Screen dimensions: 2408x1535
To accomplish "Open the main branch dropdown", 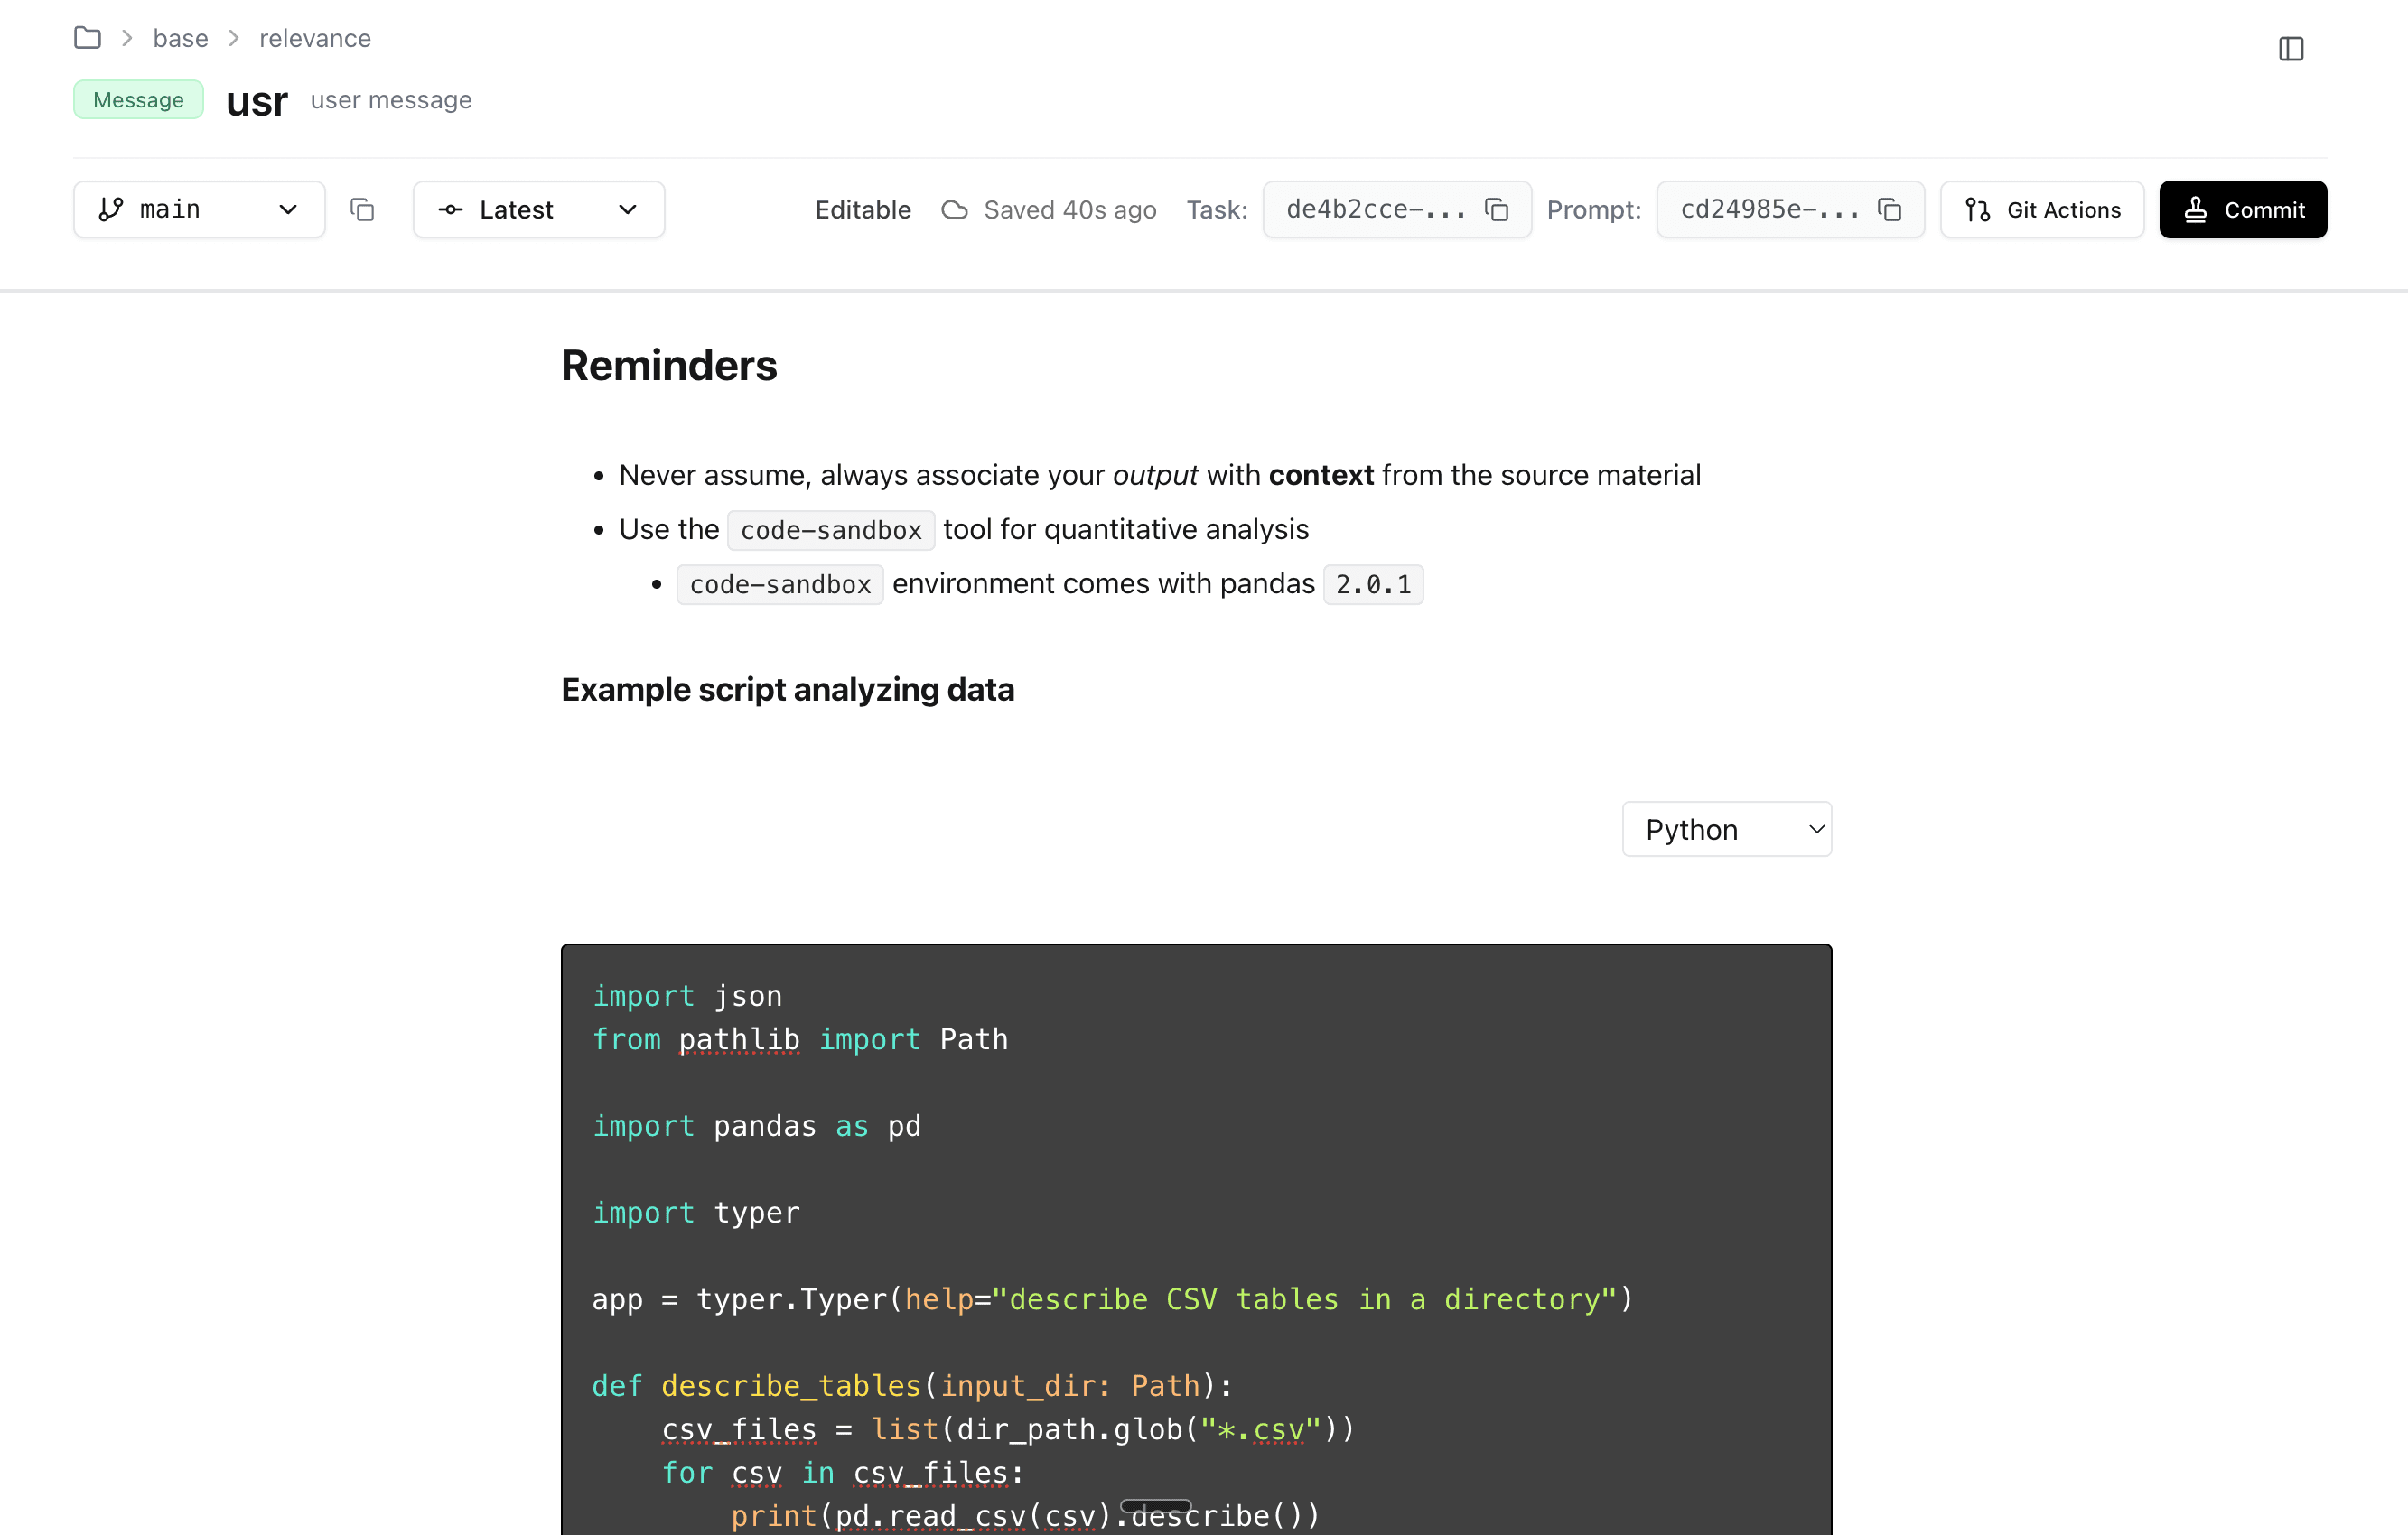I will pyautogui.click(x=288, y=209).
